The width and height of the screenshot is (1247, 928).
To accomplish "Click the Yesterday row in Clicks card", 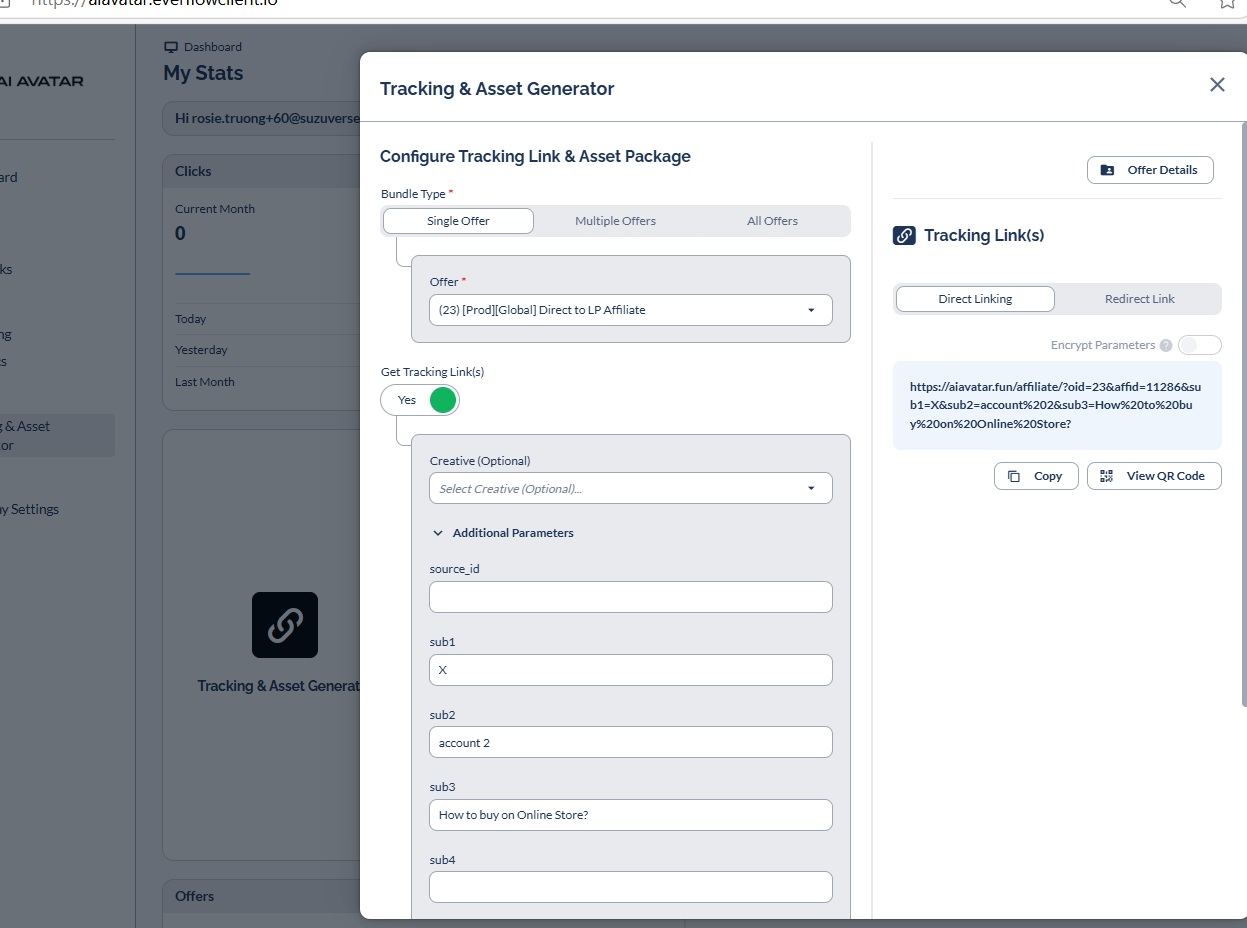I will [267, 350].
